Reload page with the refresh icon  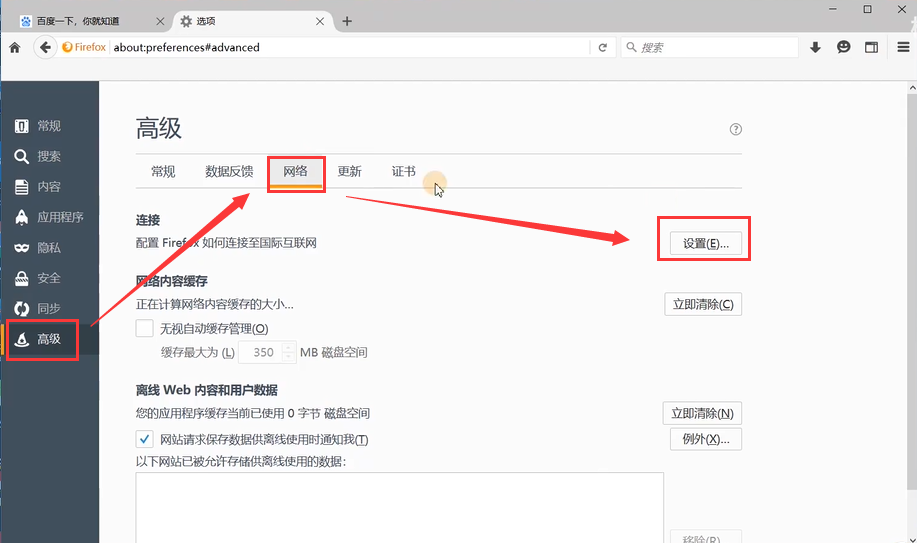point(602,47)
